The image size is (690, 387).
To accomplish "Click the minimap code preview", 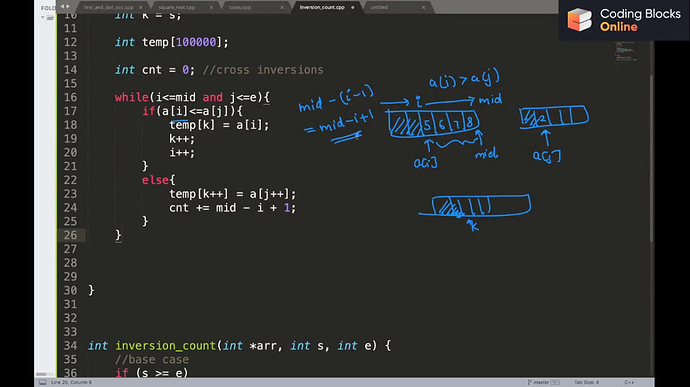I will [x=625, y=52].
